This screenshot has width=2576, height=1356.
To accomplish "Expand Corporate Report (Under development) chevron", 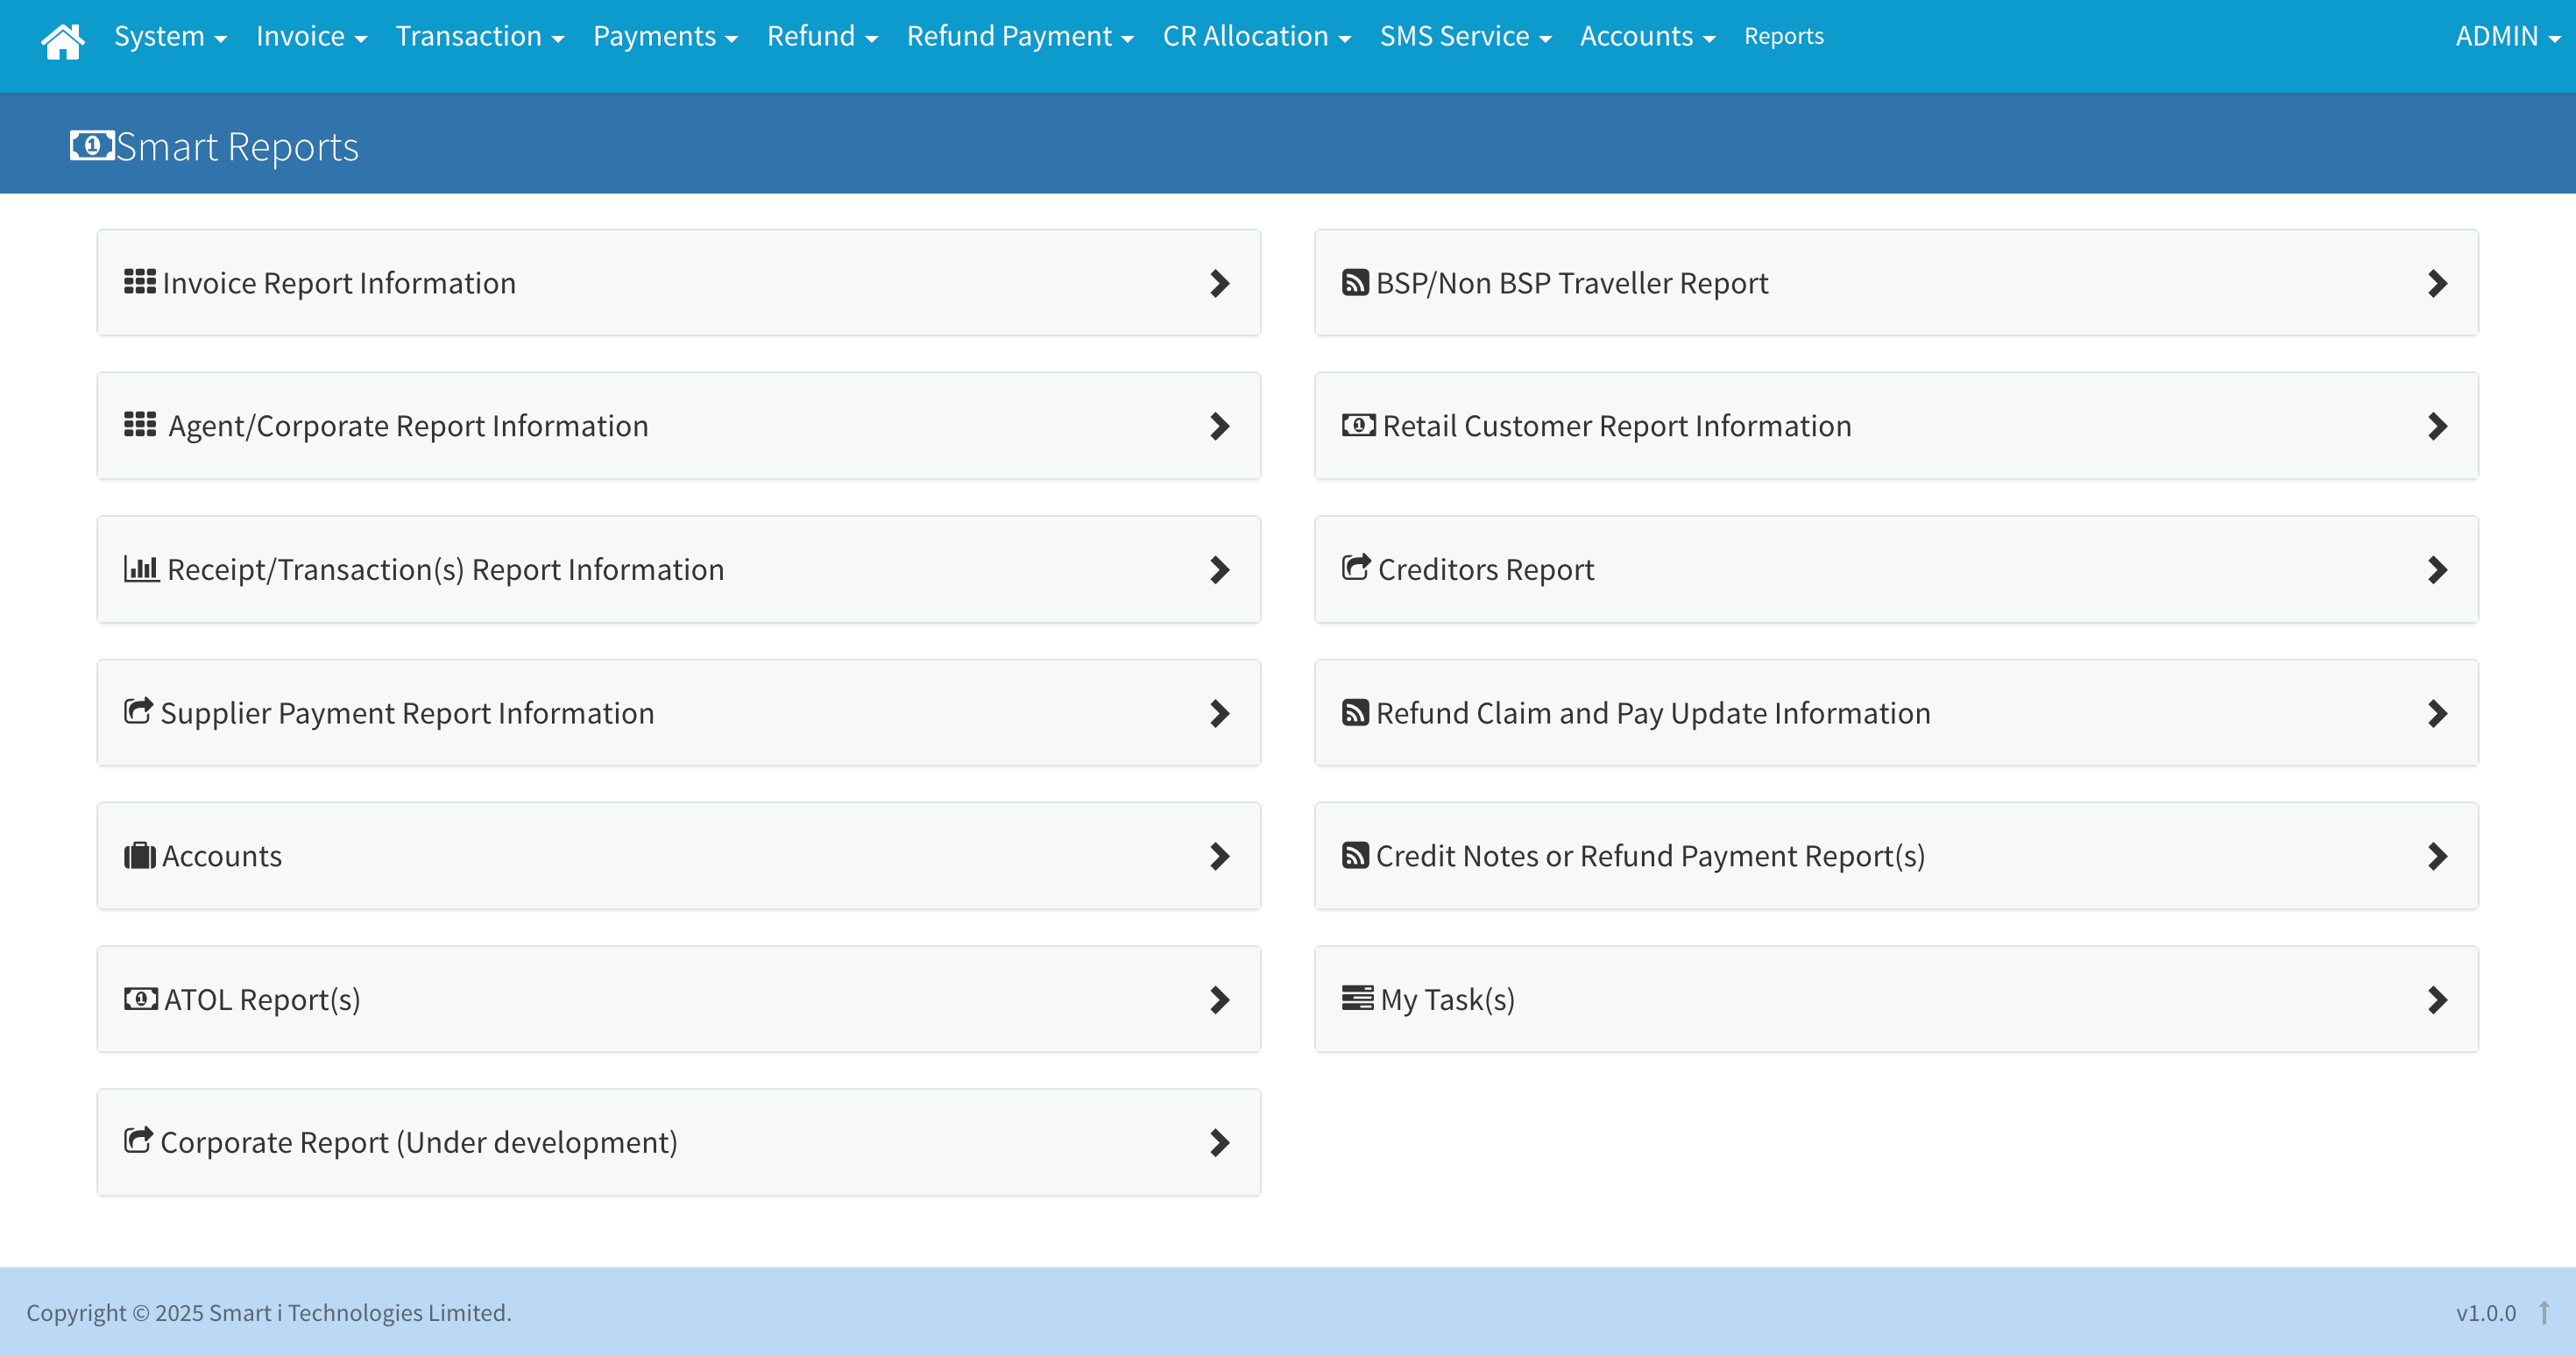I will click(1219, 1143).
